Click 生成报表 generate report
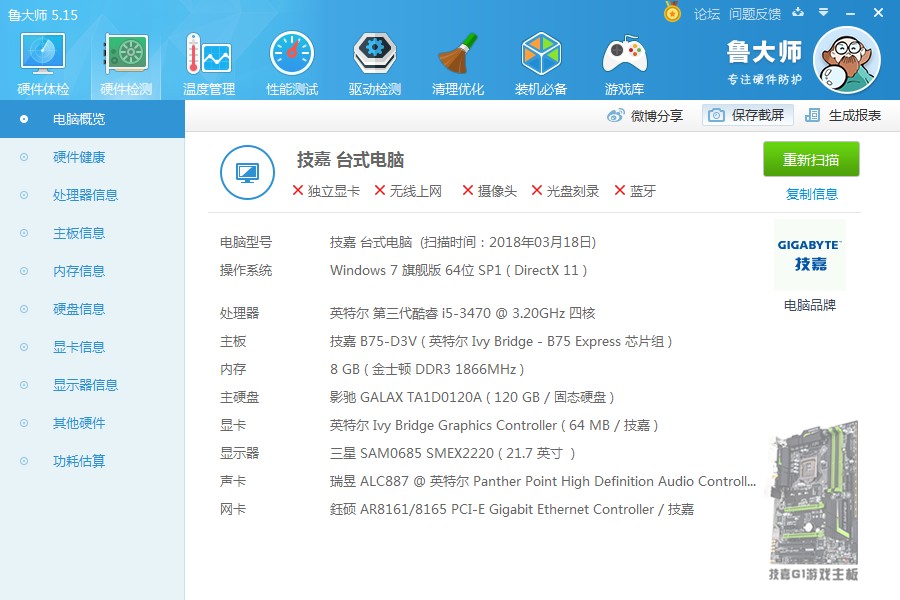 click(843, 115)
